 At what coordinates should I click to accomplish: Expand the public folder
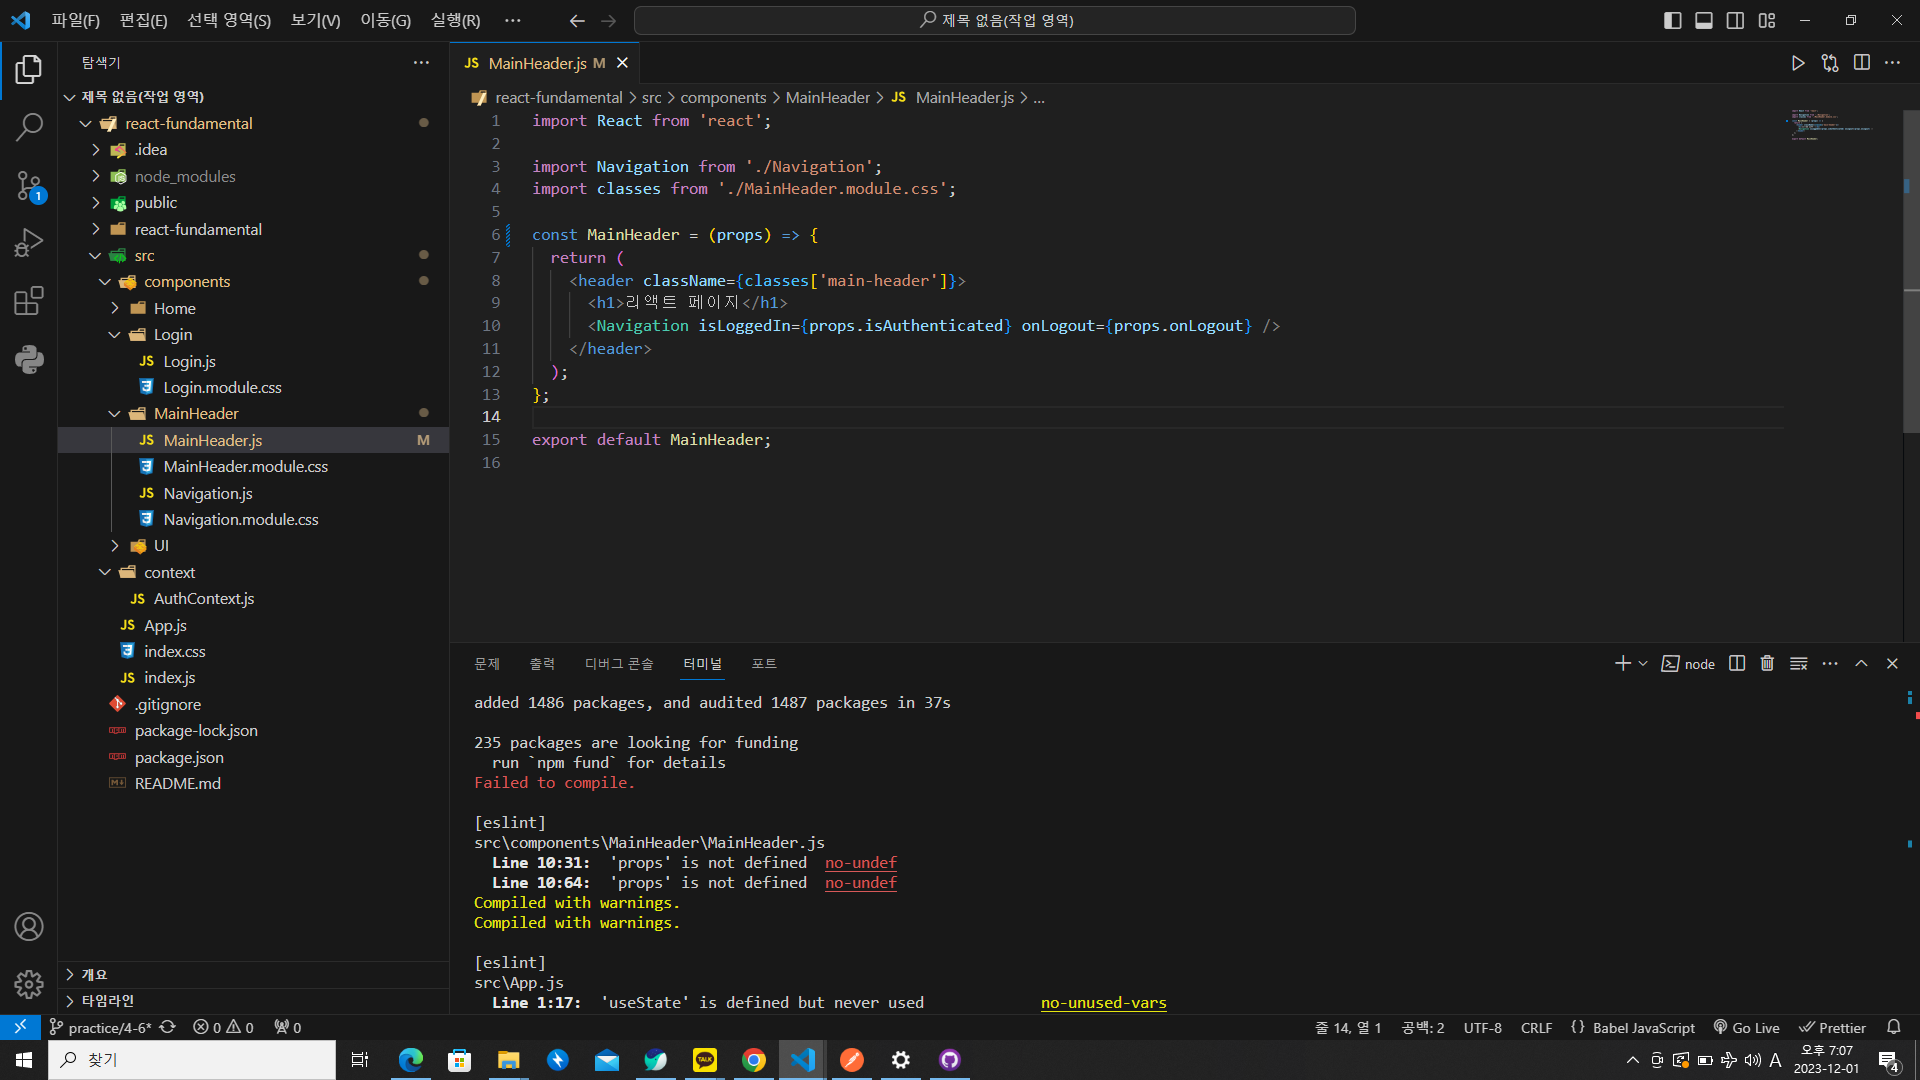tap(96, 203)
